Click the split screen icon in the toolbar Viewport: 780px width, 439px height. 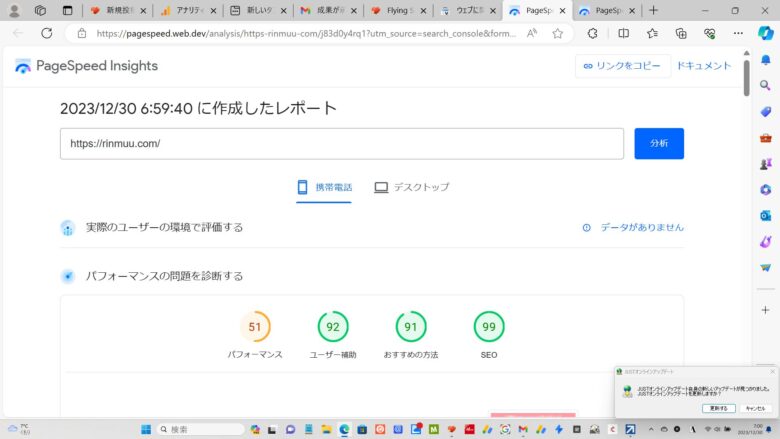(623, 33)
